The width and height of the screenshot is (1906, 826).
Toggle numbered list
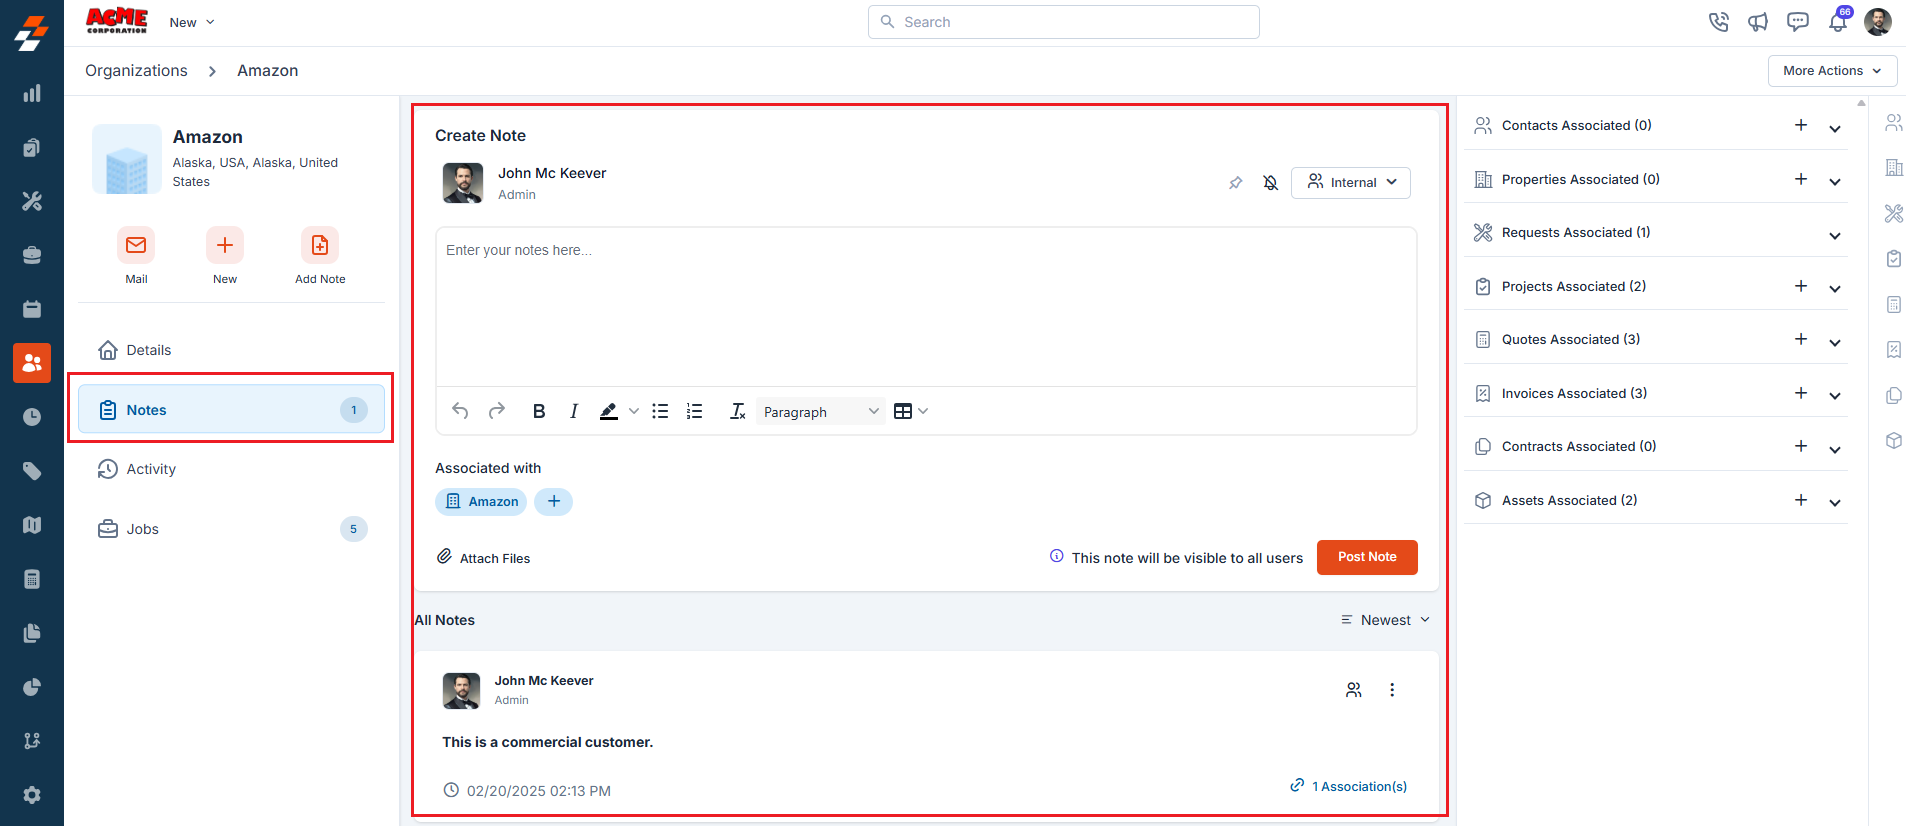coord(694,411)
